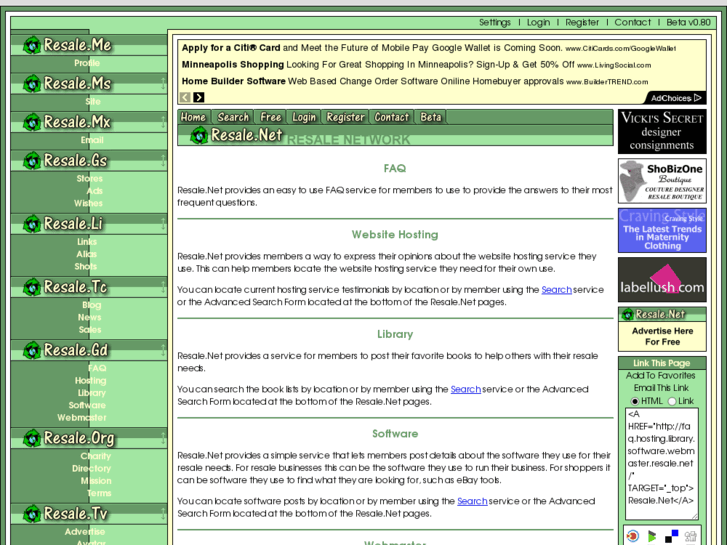
Task: Open the Free tab
Action: (x=271, y=117)
